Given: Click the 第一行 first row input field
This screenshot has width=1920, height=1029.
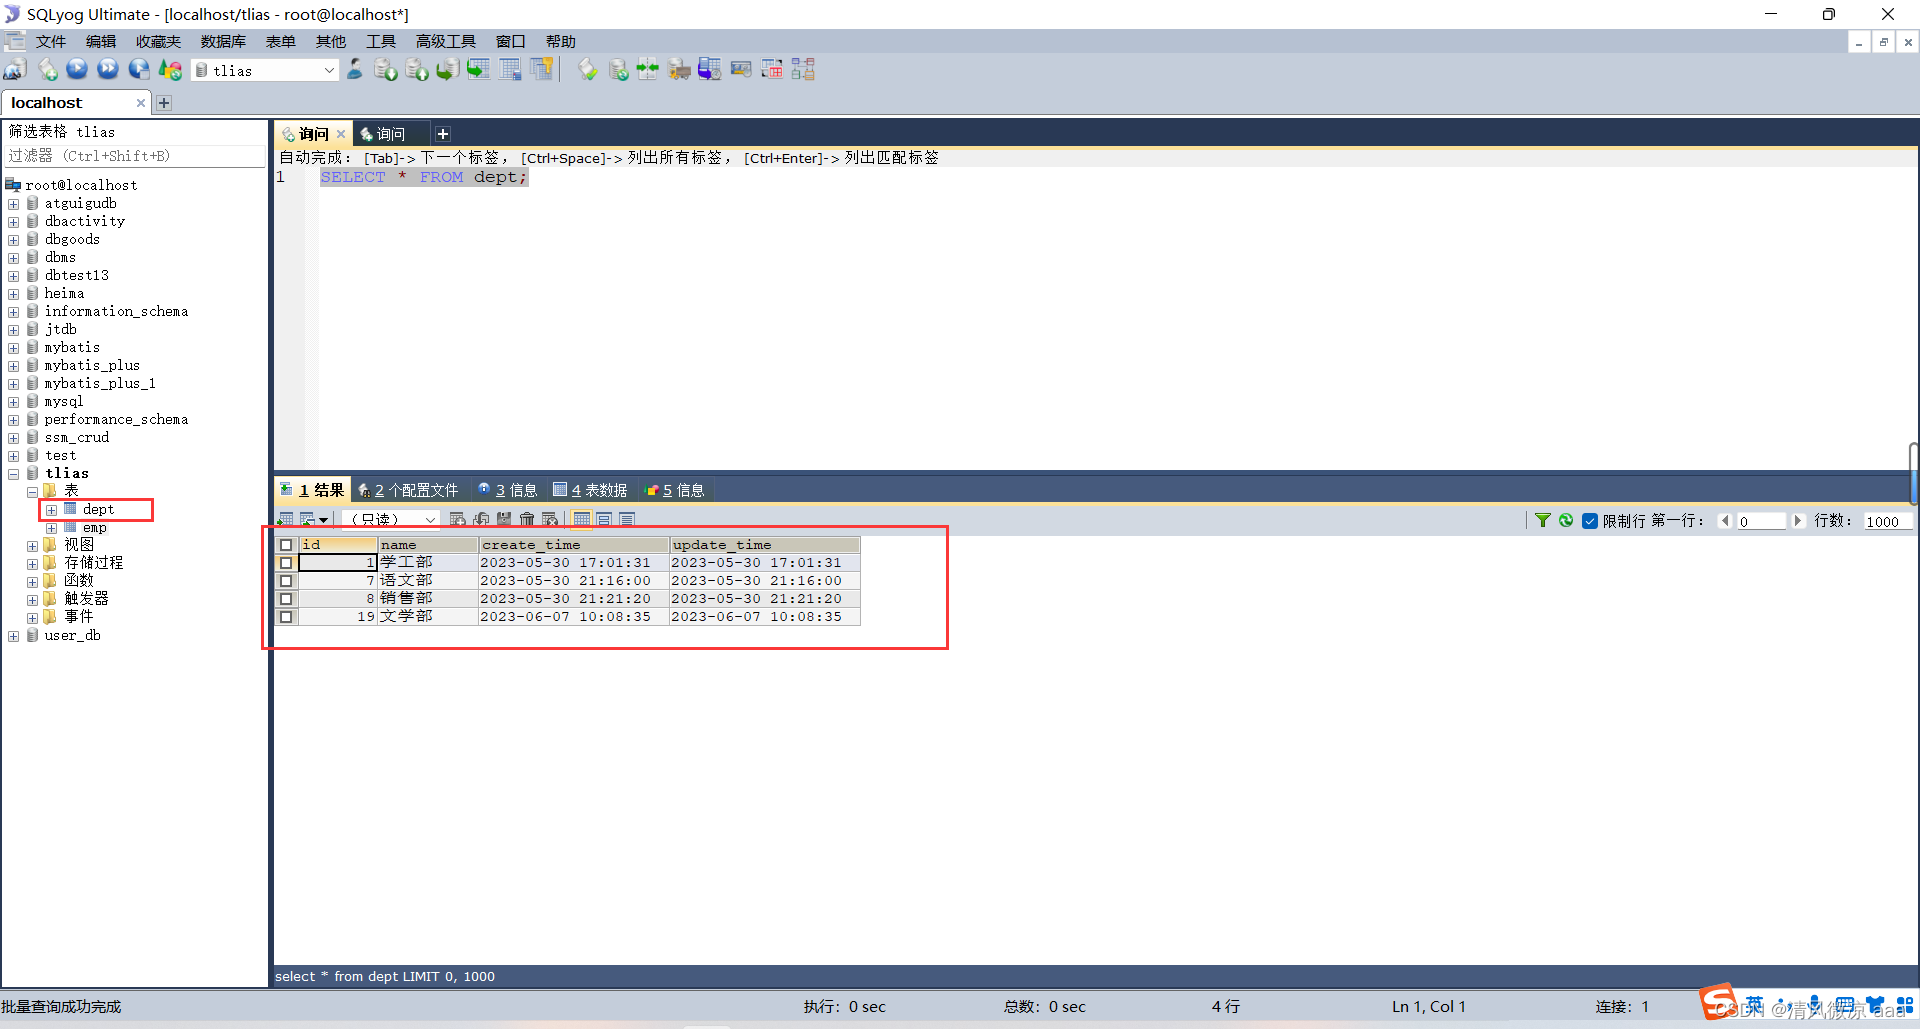Looking at the screenshot, I should click(1761, 521).
